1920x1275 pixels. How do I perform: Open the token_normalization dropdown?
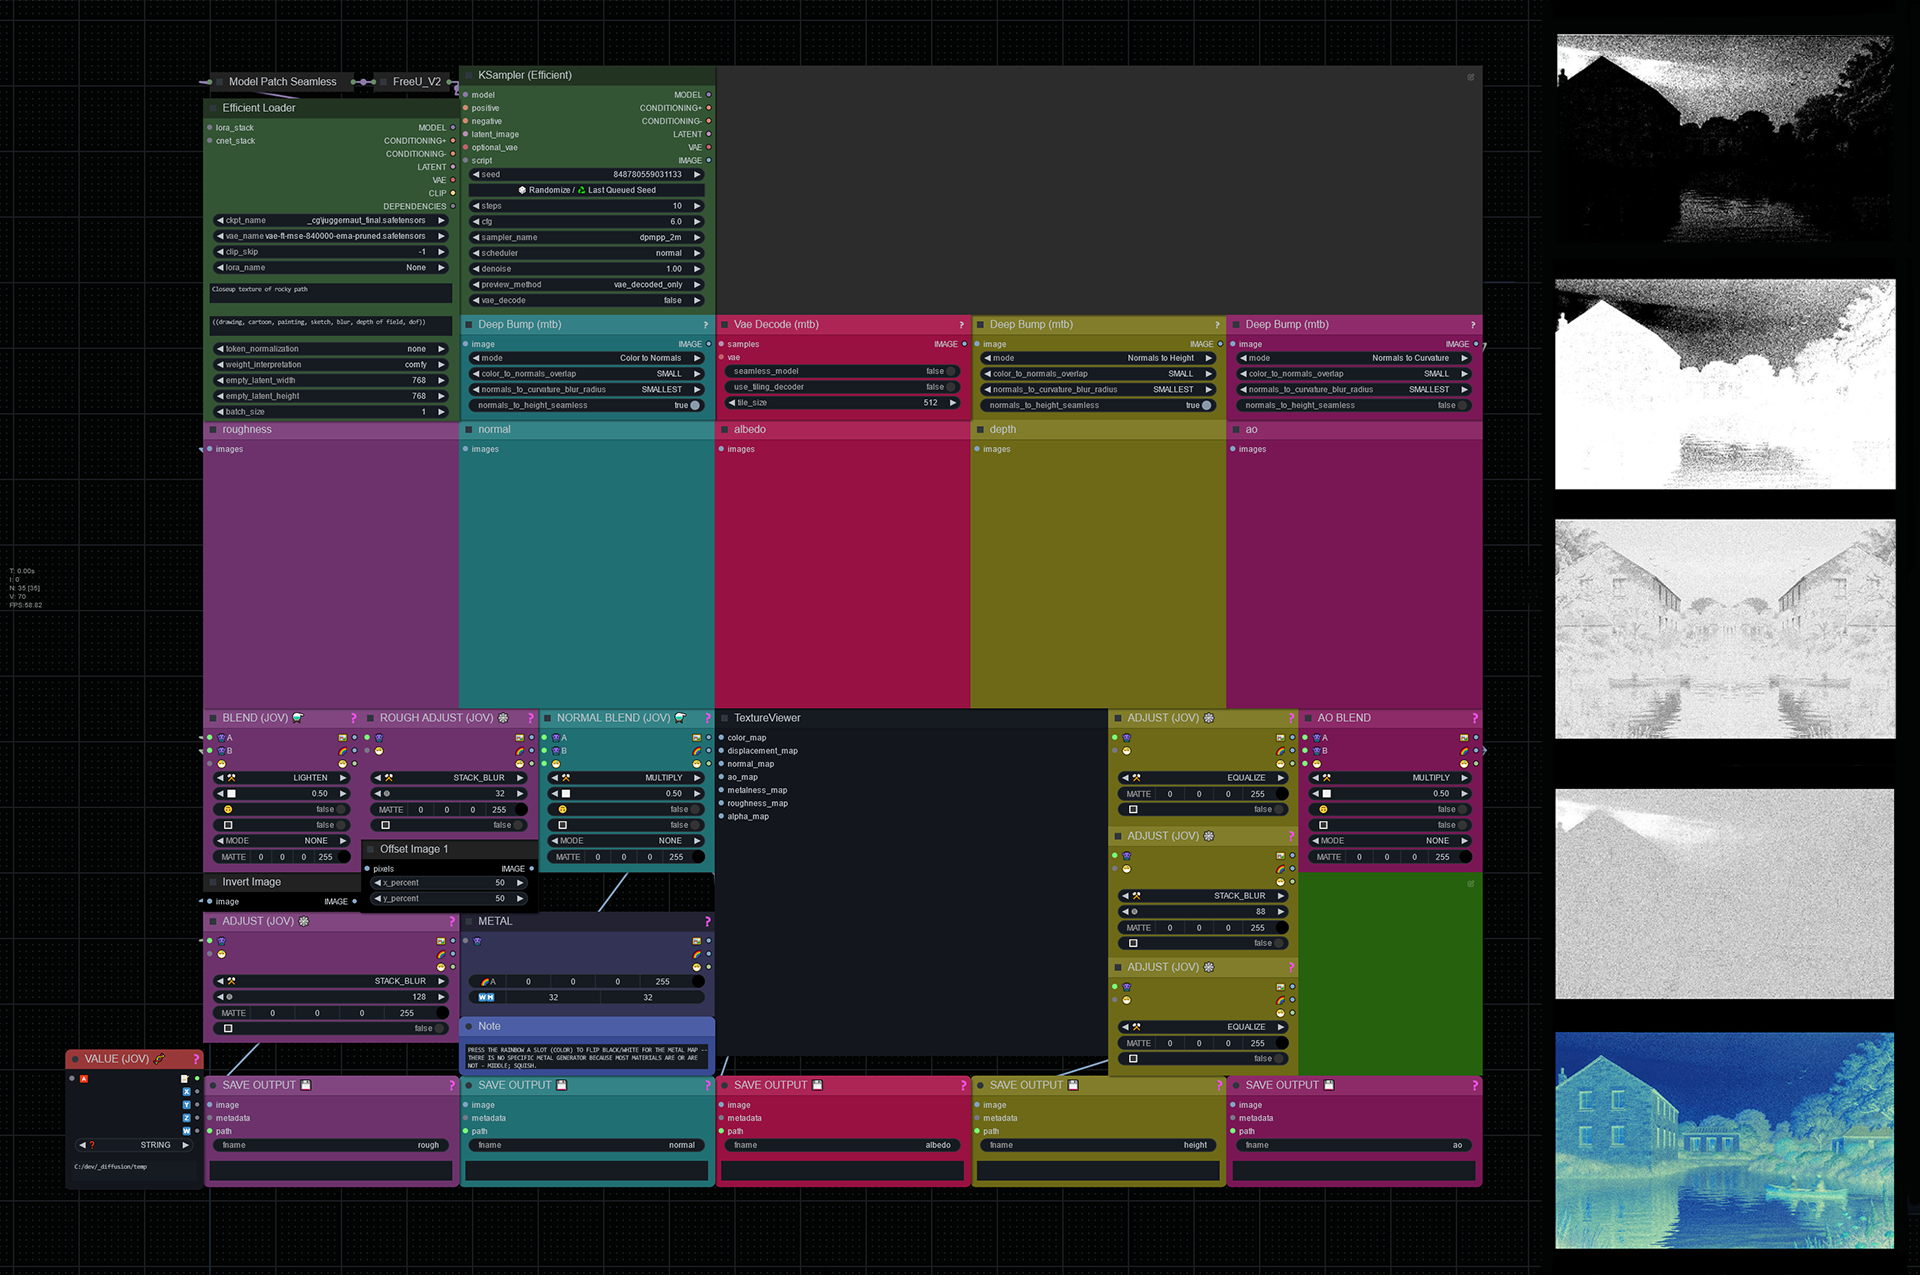[331, 349]
